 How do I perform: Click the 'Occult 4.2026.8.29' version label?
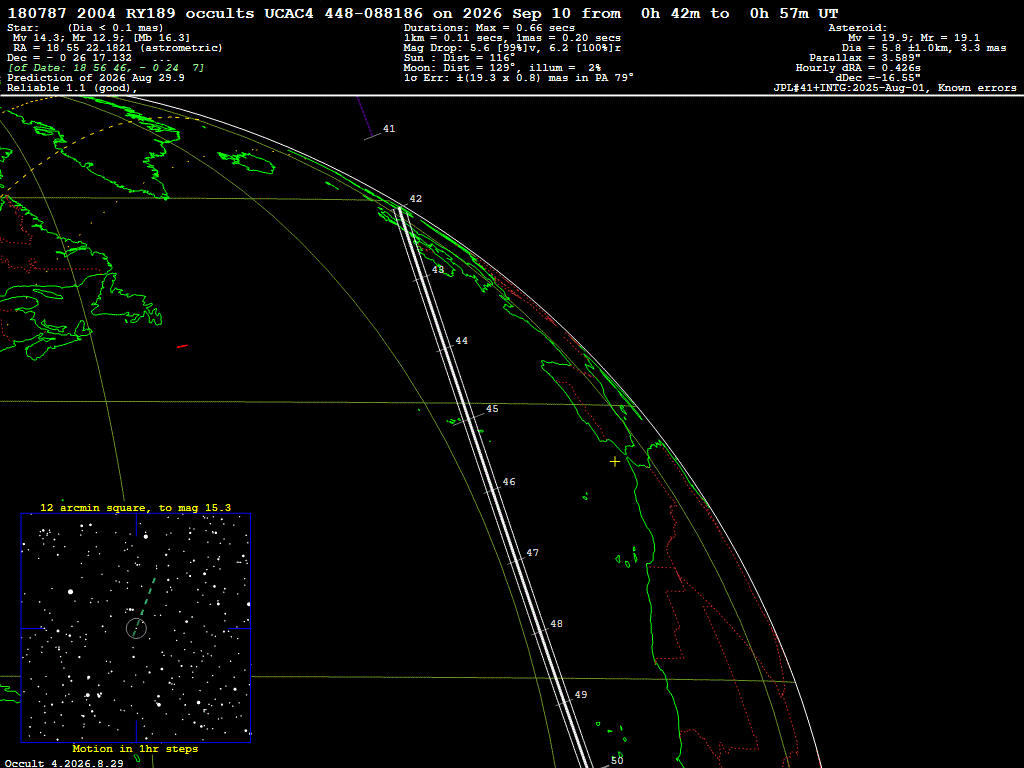coord(64,763)
